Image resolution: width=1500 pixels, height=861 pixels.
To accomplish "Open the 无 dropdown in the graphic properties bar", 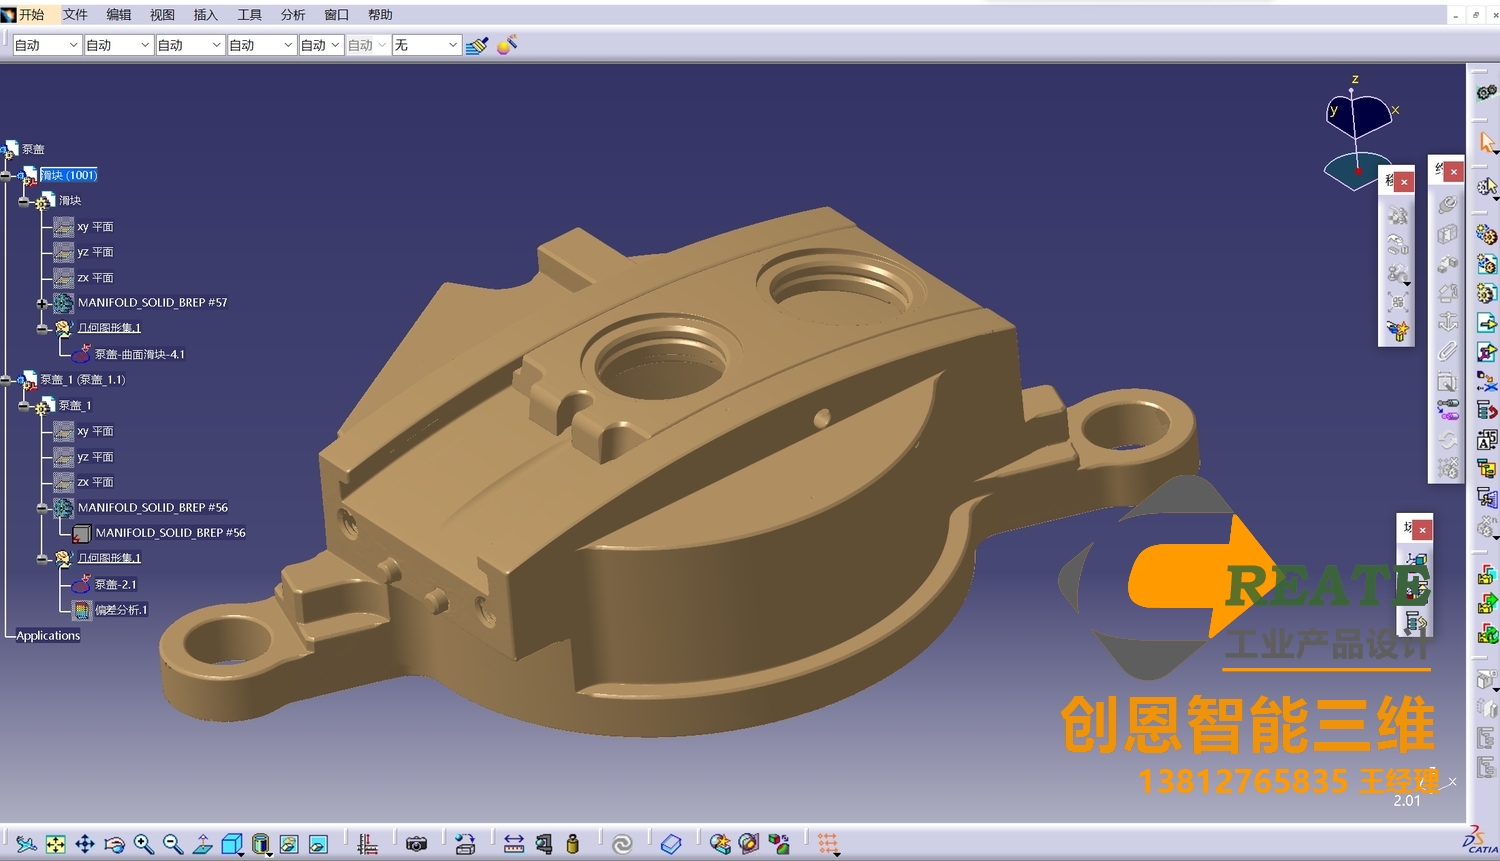I will 452,45.
